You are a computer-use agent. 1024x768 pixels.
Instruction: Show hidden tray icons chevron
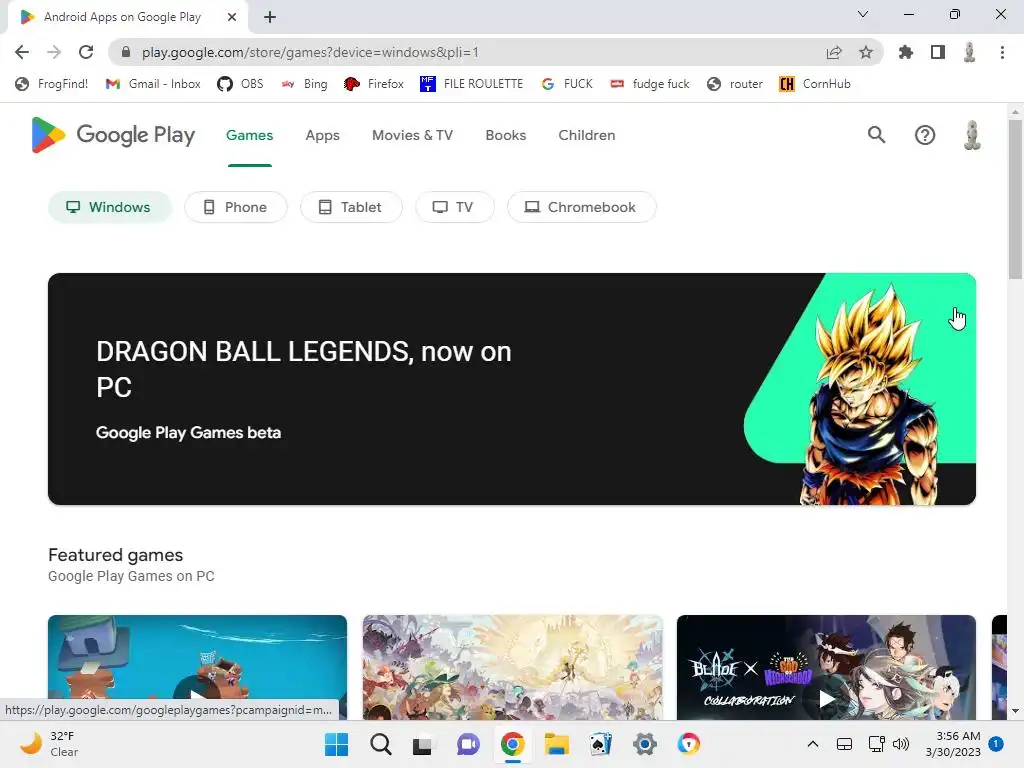click(812, 744)
